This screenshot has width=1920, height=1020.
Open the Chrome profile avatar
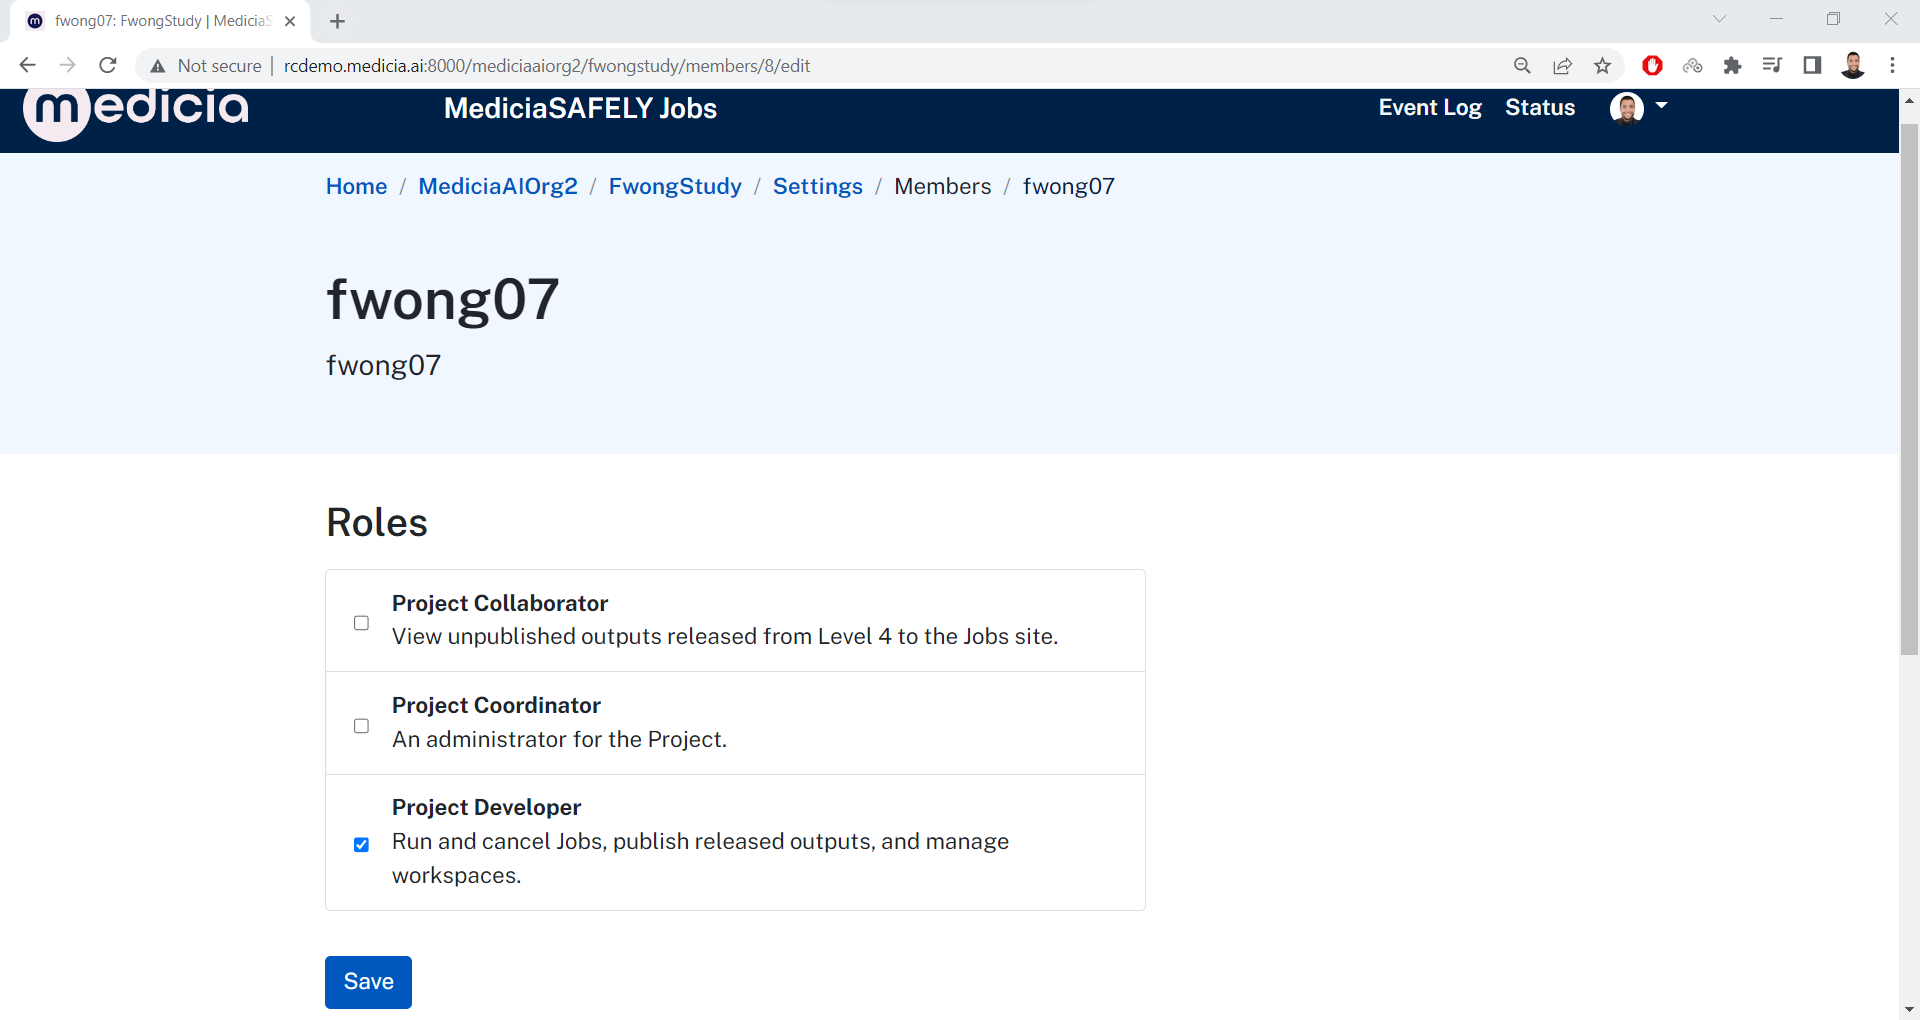click(x=1853, y=66)
